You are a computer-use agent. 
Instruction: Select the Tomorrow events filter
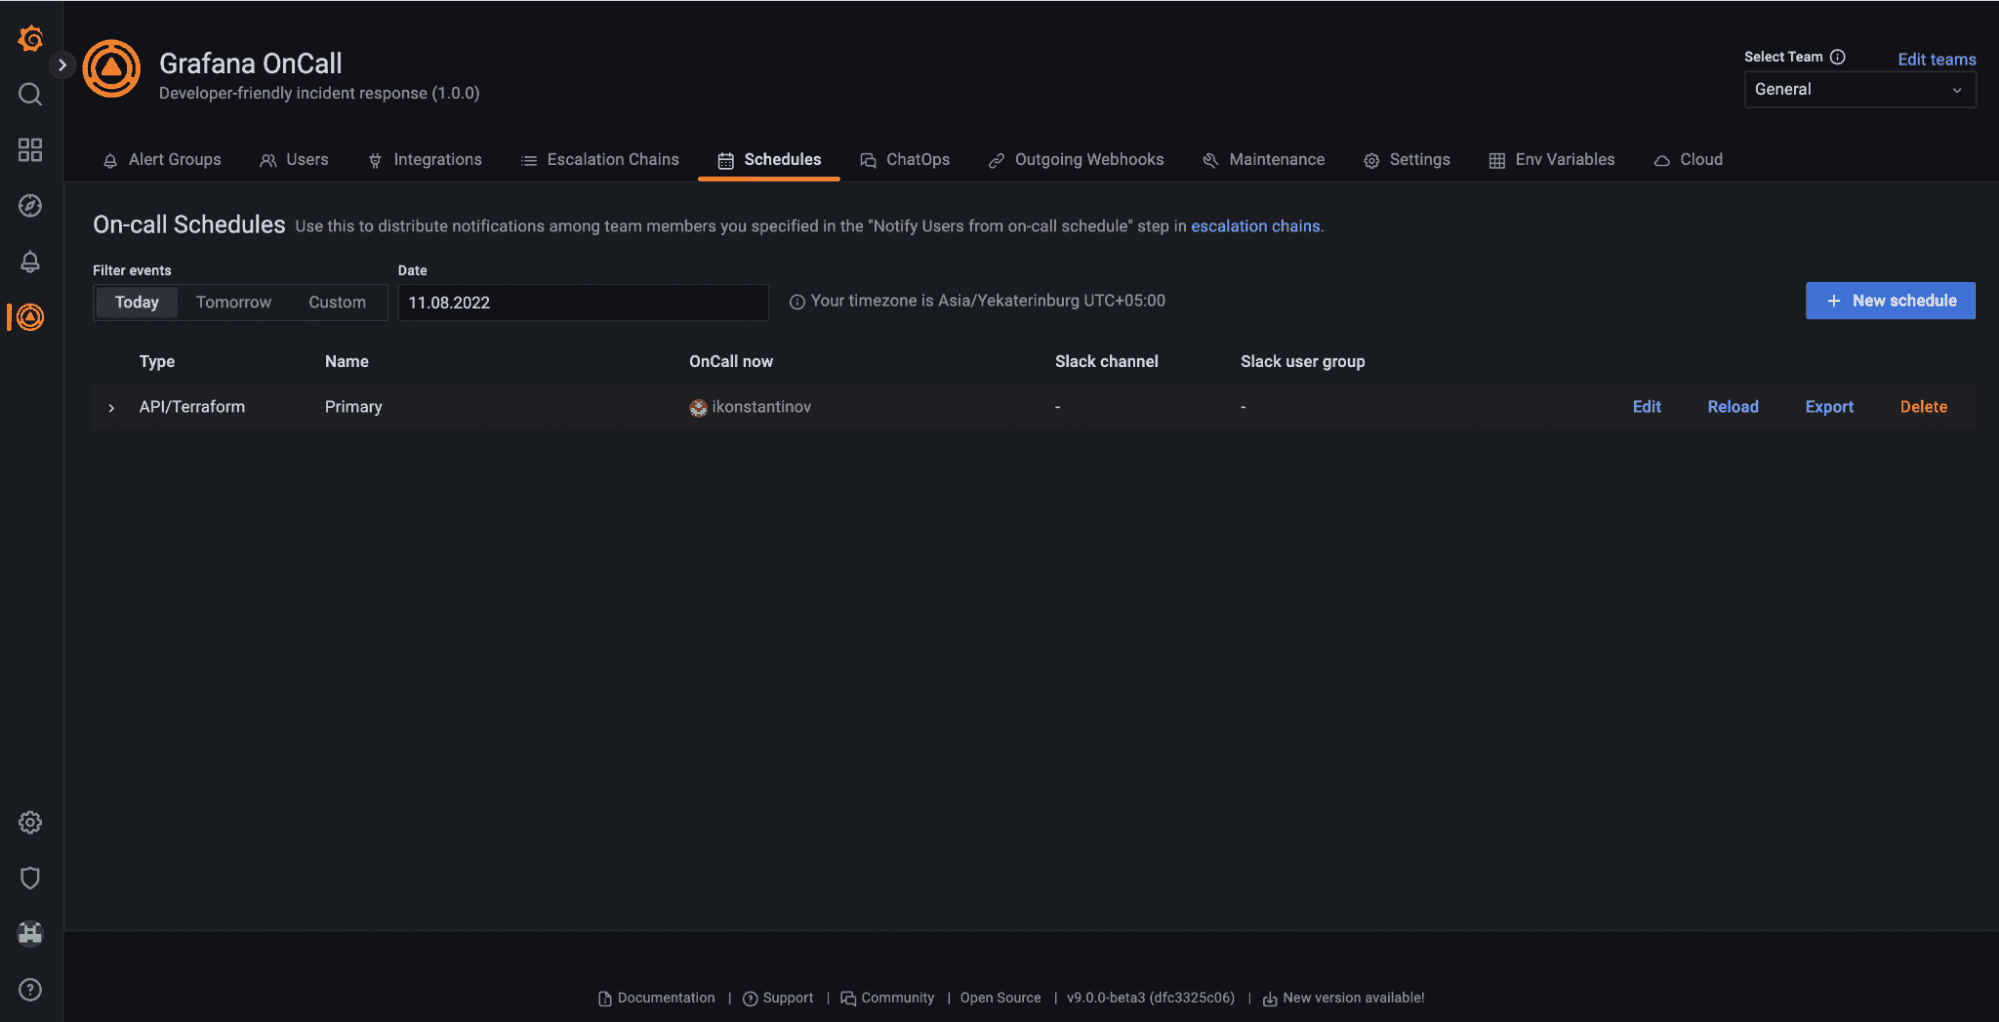coord(233,302)
